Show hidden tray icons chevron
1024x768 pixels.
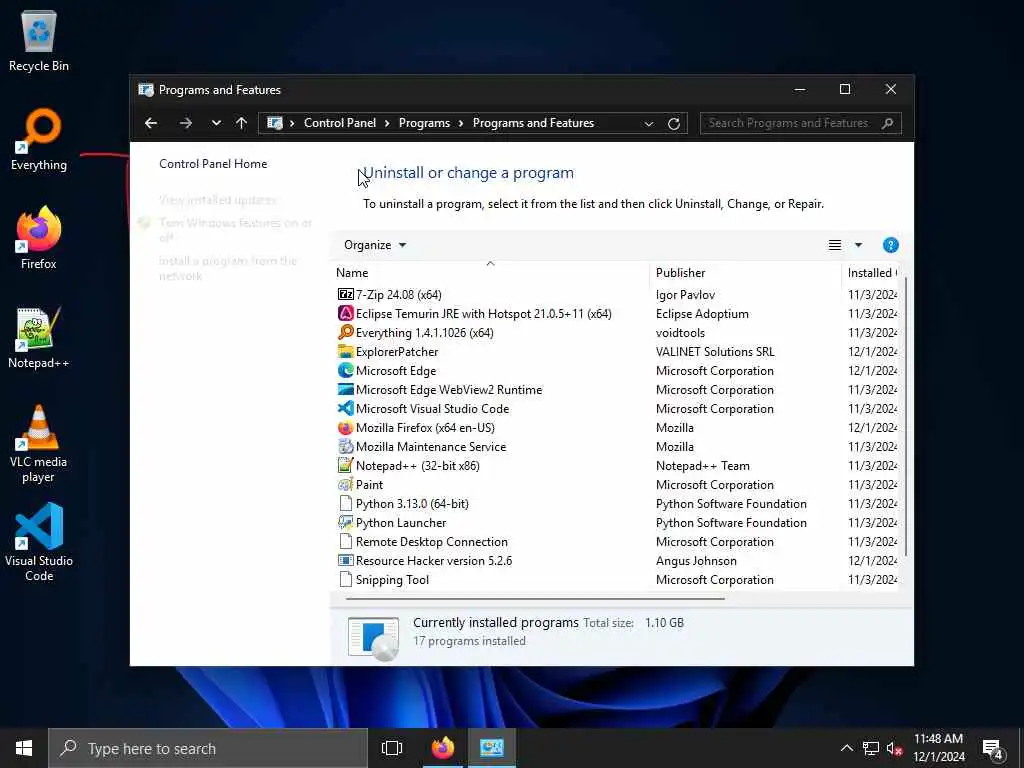(x=846, y=748)
